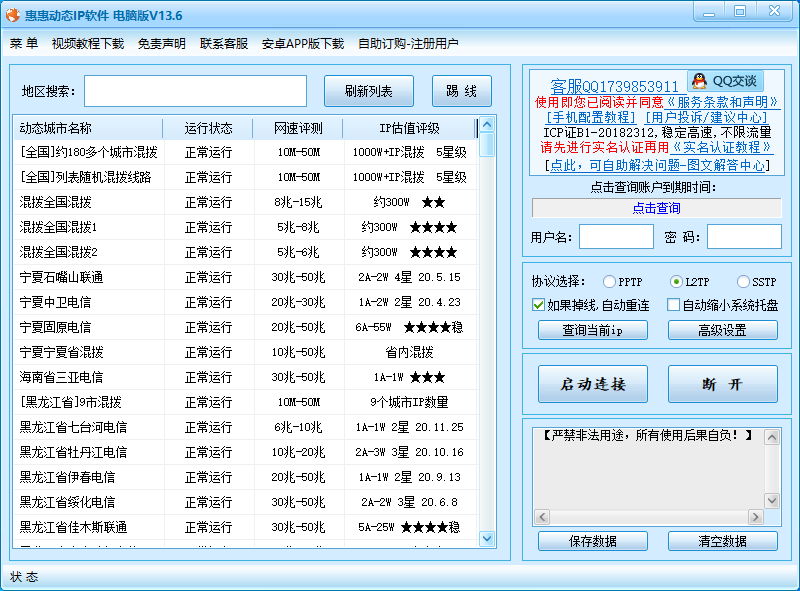Viewport: 800px width, 591px height.
Task: Open the 菜单 menu
Action: click(24, 43)
